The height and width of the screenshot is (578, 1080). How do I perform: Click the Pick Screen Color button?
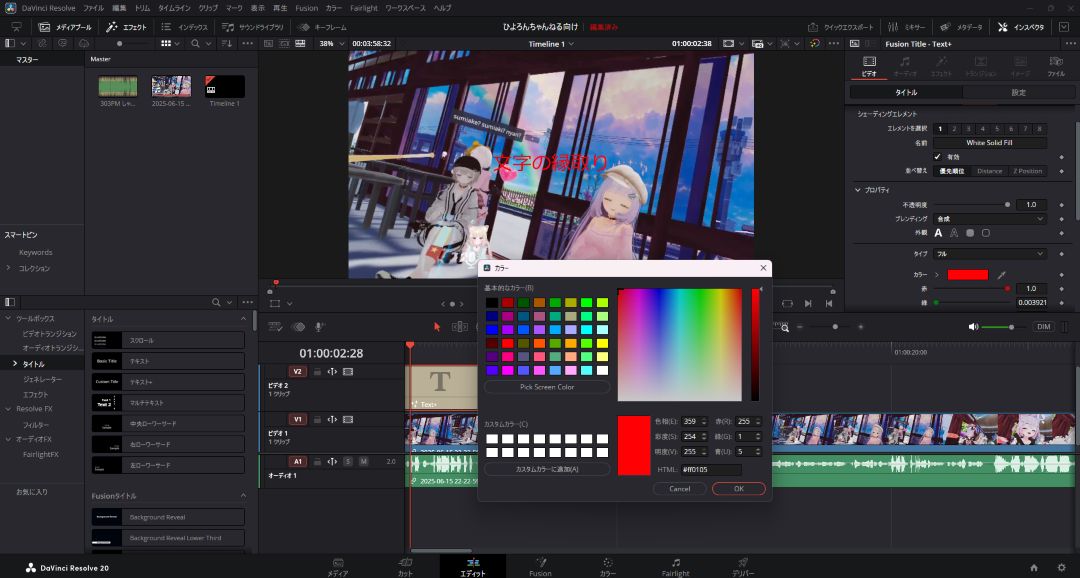(x=546, y=387)
